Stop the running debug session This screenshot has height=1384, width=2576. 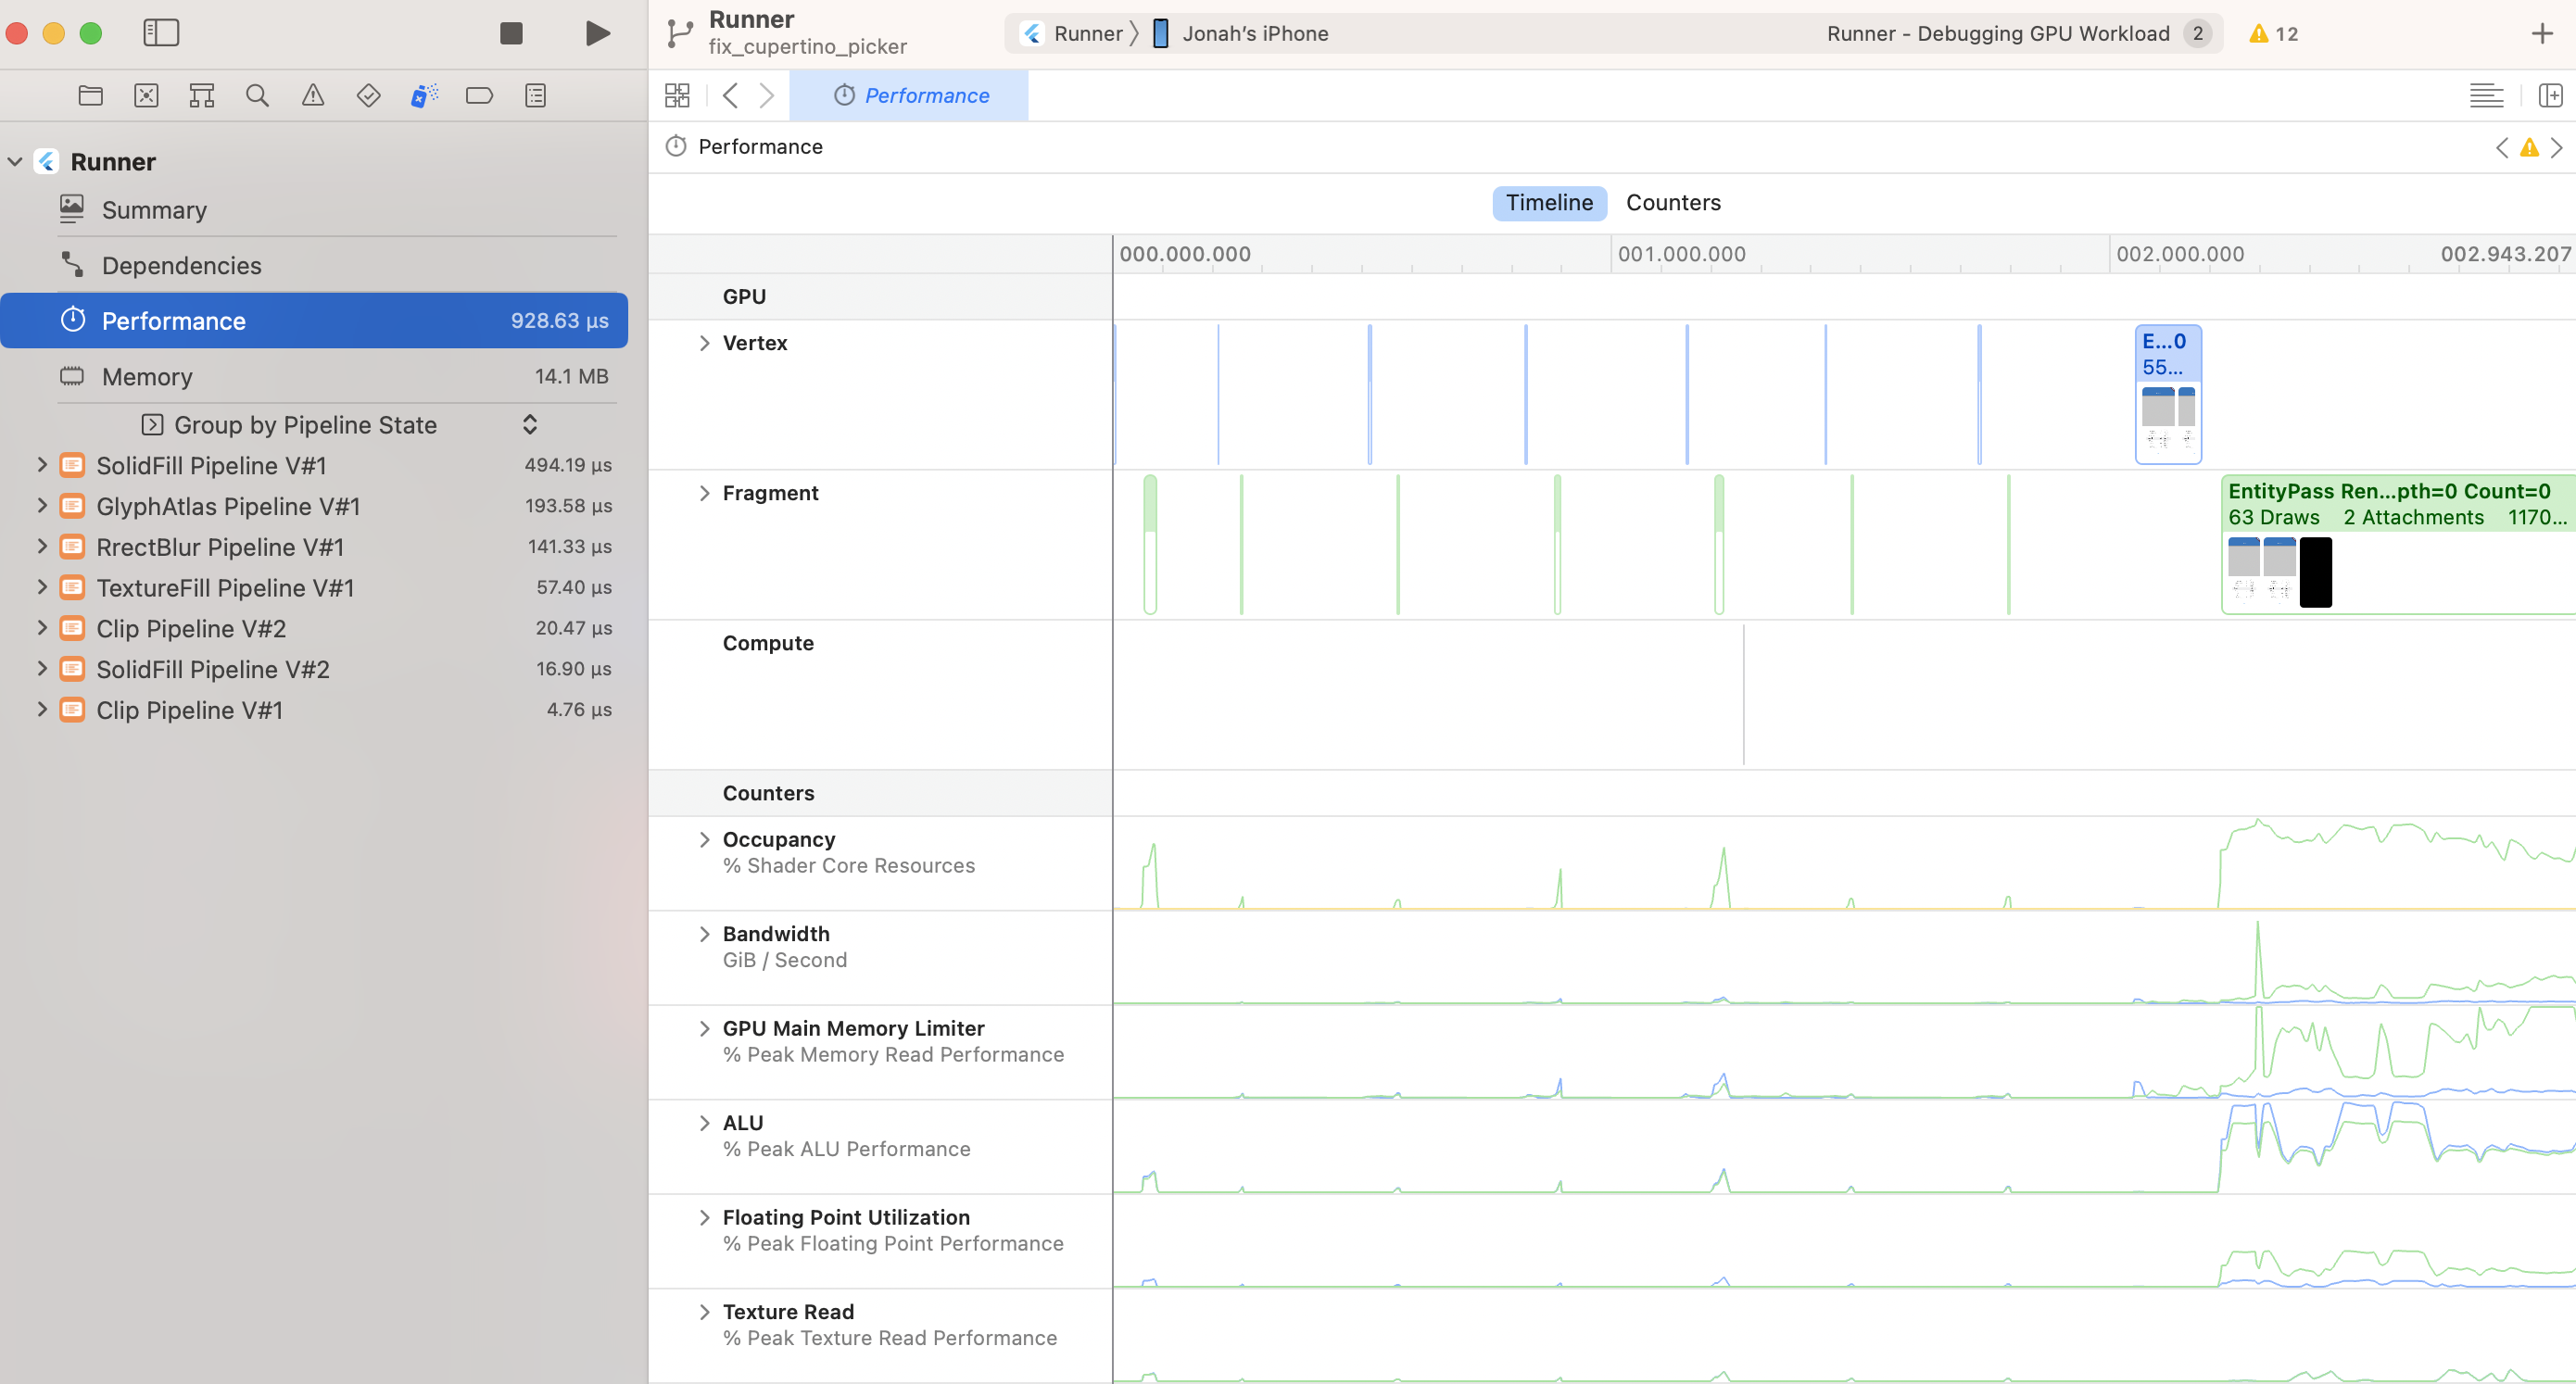pos(511,33)
